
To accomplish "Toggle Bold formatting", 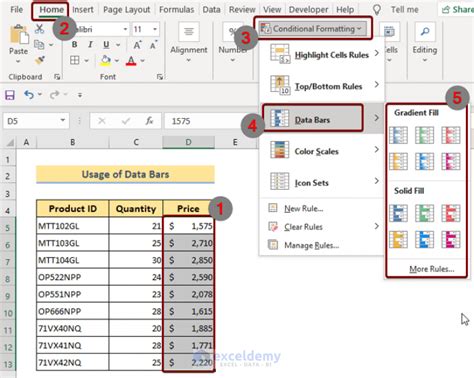I will point(74,44).
